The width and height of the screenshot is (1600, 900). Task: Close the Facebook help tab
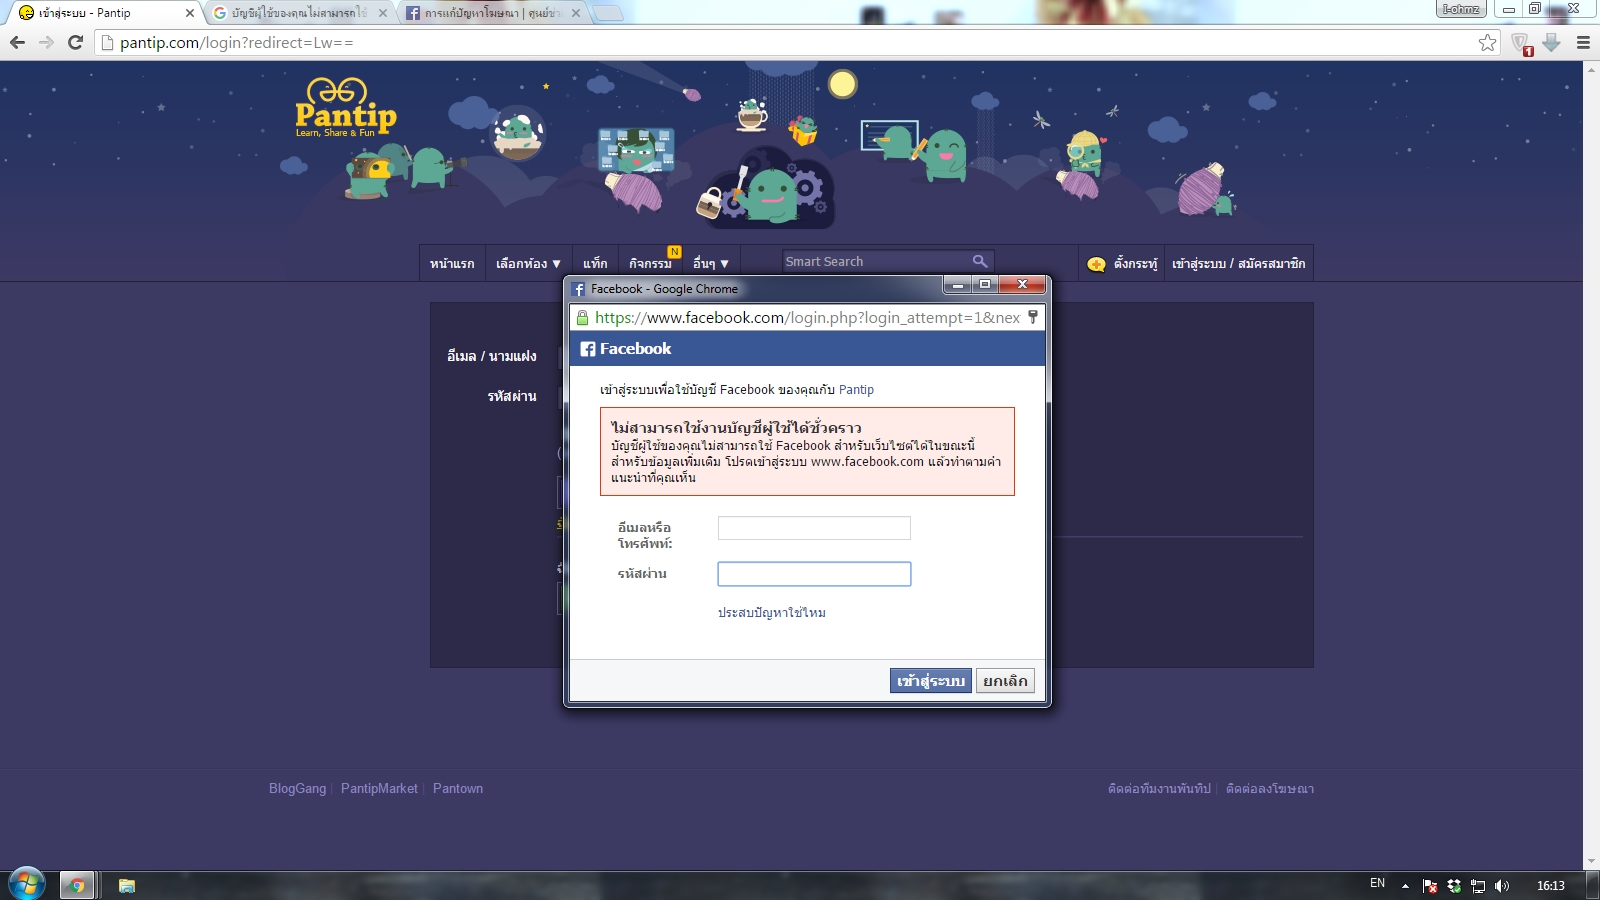[x=576, y=13]
